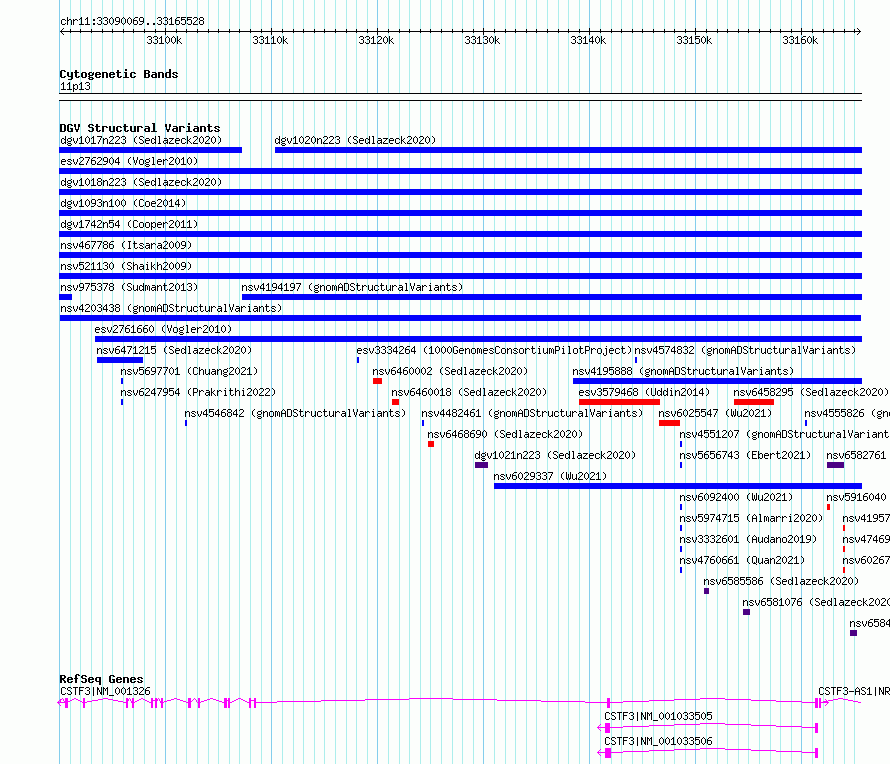This screenshot has width=890, height=764.
Task: Click nsv6029337 (Wu2021) label
Action: 550,476
